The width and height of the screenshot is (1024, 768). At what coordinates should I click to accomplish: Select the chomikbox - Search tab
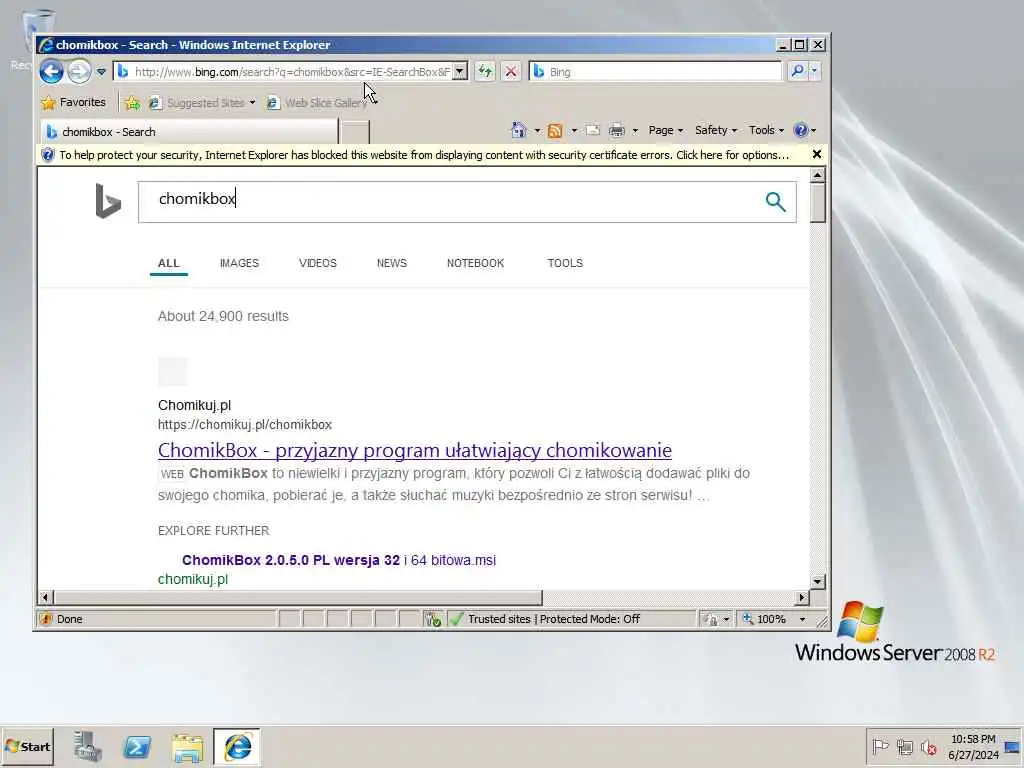tap(189, 131)
